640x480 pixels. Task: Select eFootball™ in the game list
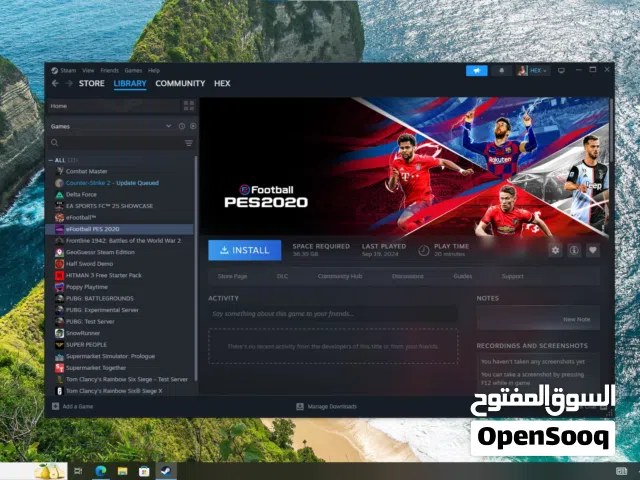point(120,218)
